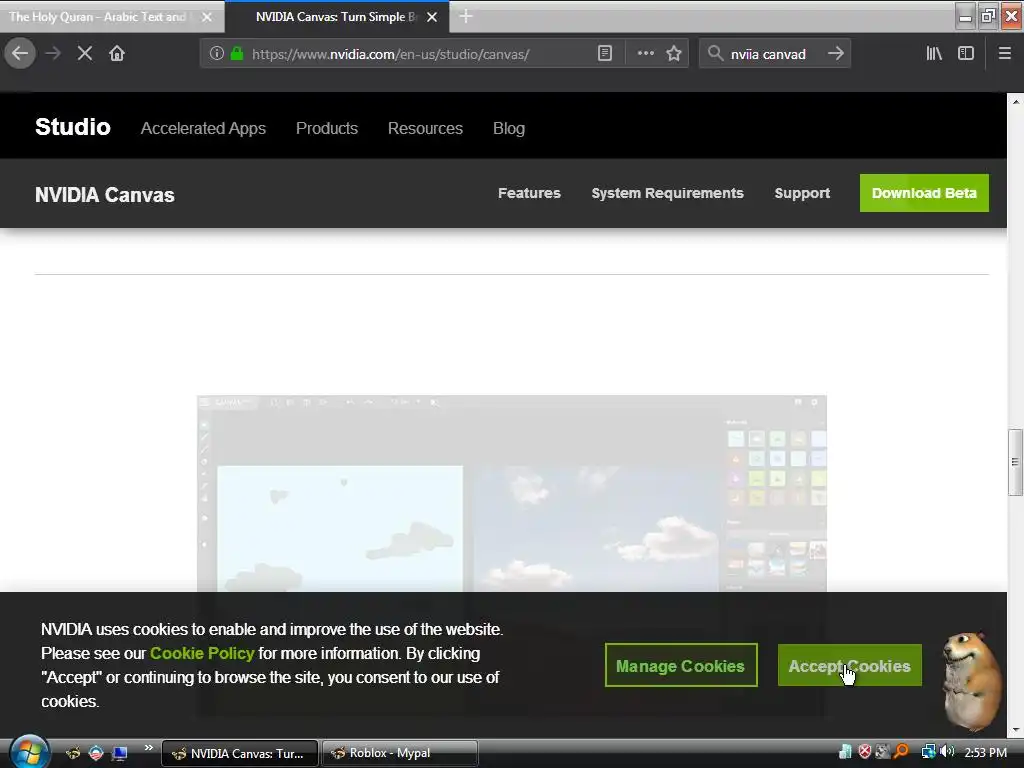1024x768 pixels.
Task: Submit the search with the arrow
Action: point(836,54)
